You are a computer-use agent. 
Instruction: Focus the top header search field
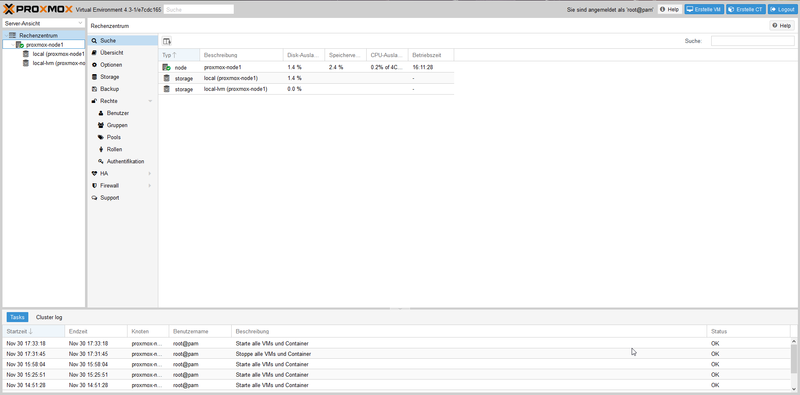(x=199, y=9)
